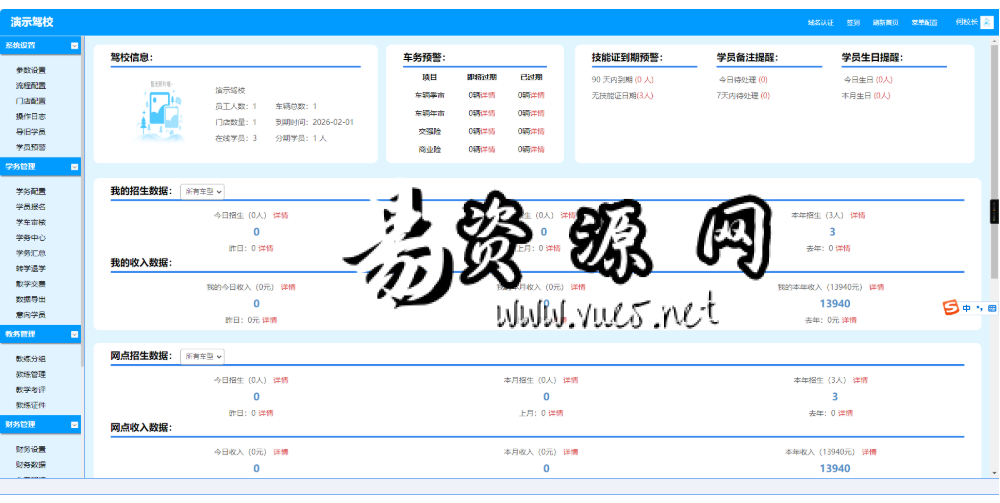Open 菜单配置 in the top bar
The height and width of the screenshot is (503, 1000).
tap(924, 22)
